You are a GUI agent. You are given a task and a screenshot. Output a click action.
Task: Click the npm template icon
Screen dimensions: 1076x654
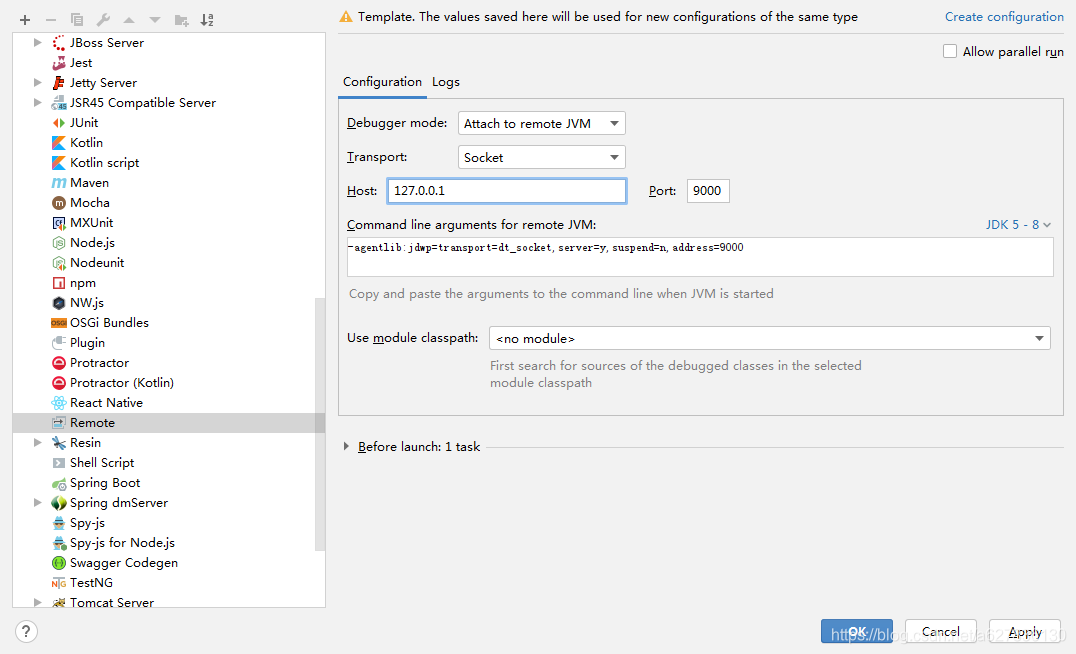pos(59,283)
